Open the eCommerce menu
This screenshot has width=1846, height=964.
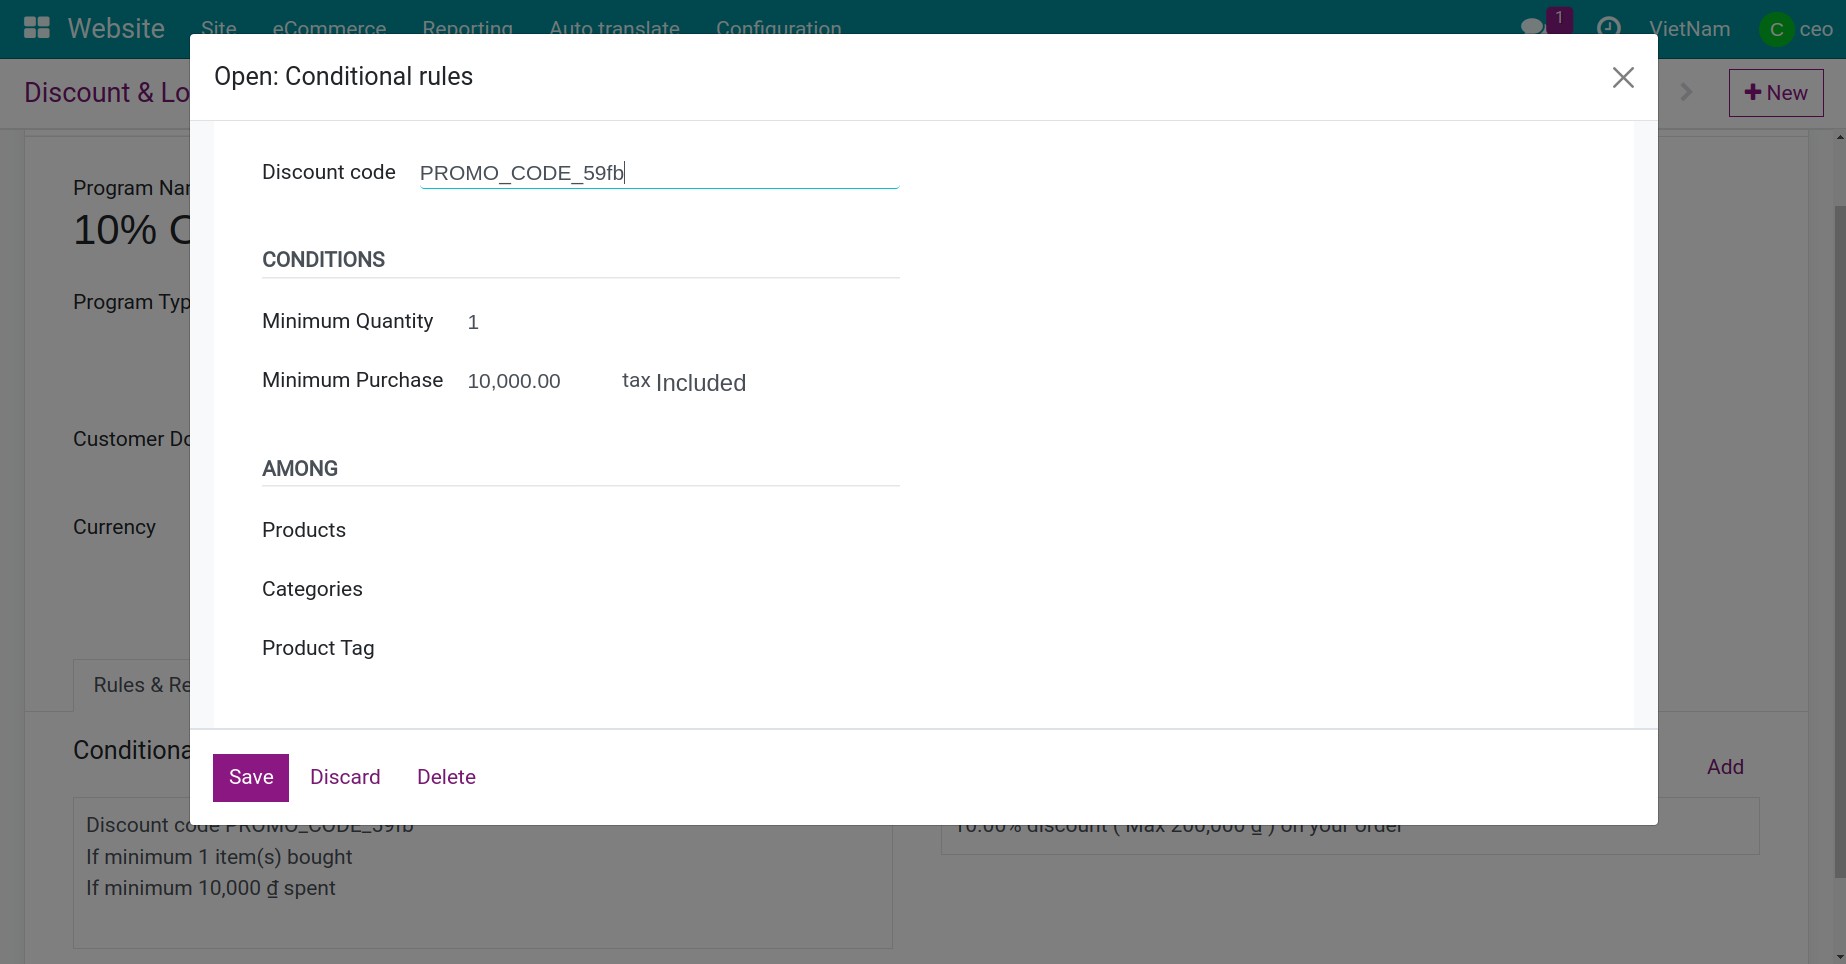329,29
